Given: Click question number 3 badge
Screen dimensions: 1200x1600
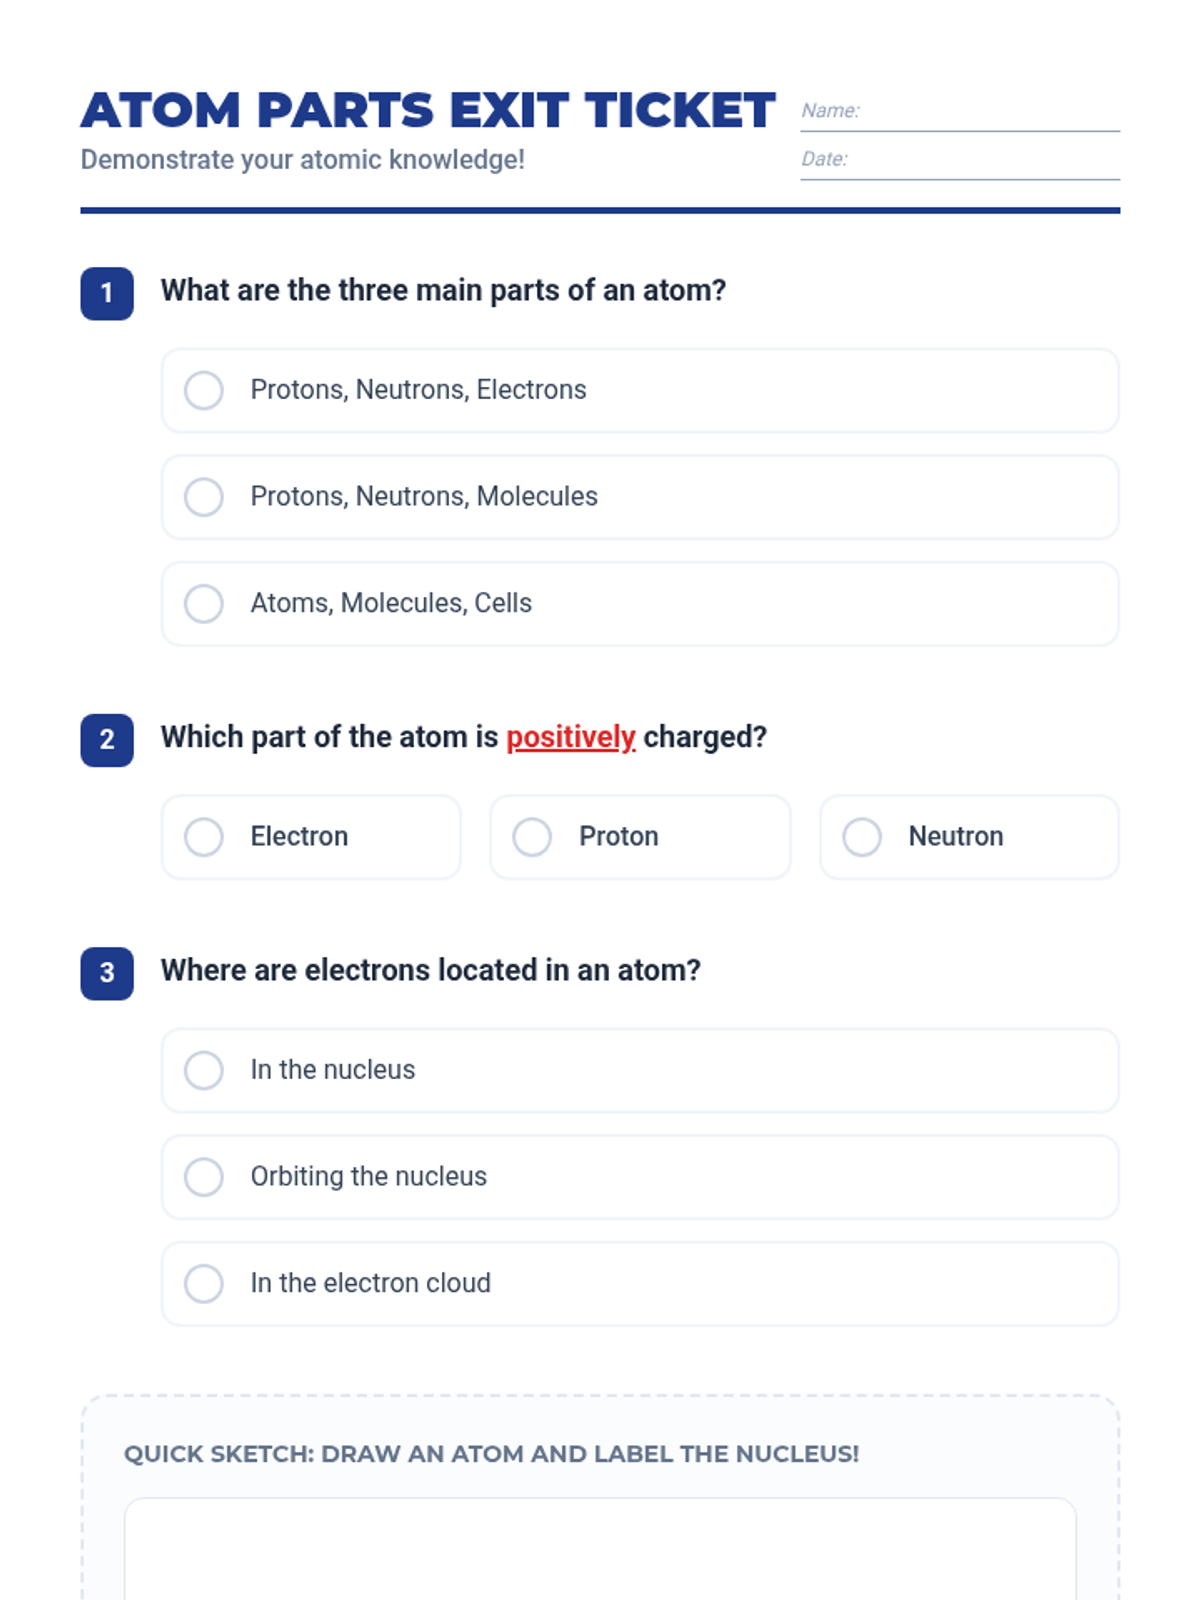Looking at the screenshot, I should click(107, 973).
